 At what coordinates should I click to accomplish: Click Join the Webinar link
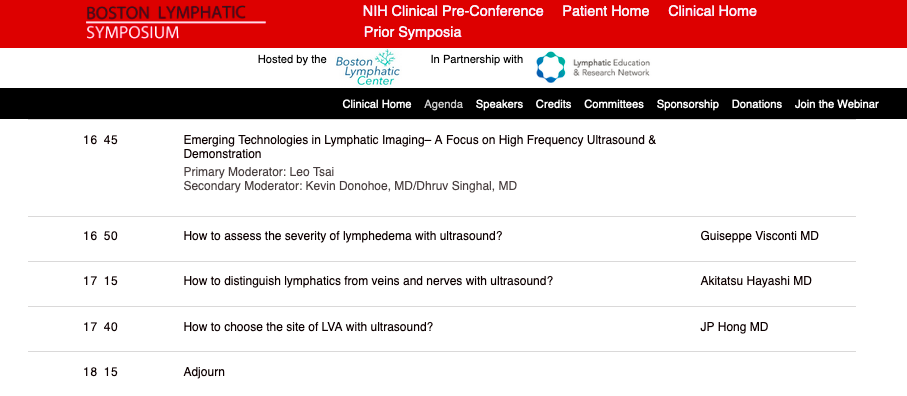click(x=836, y=104)
